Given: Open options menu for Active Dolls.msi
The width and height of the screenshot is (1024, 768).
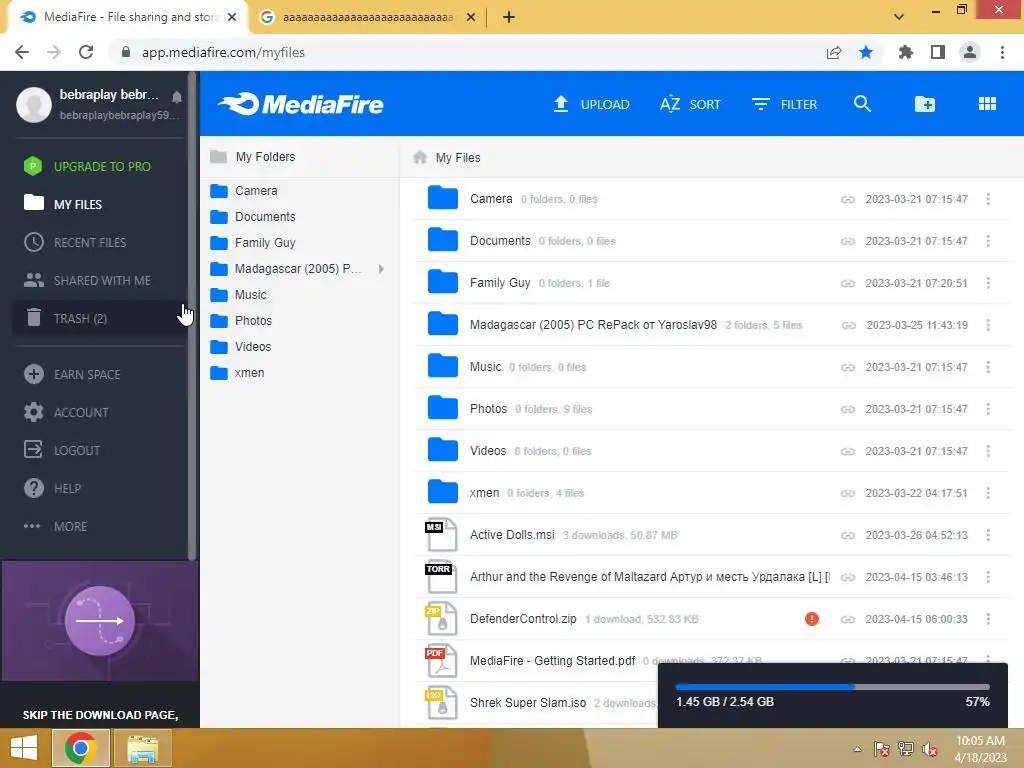Looking at the screenshot, I should tap(988, 535).
